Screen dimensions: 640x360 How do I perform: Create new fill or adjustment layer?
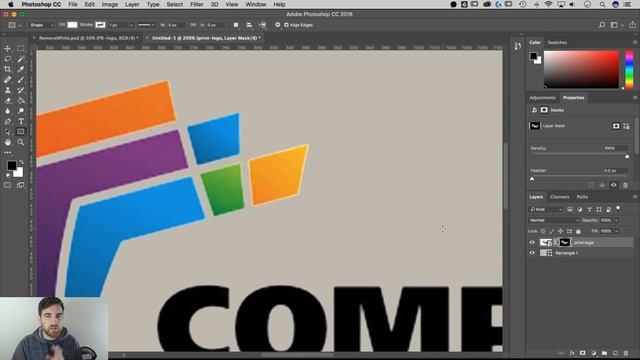pos(593,353)
